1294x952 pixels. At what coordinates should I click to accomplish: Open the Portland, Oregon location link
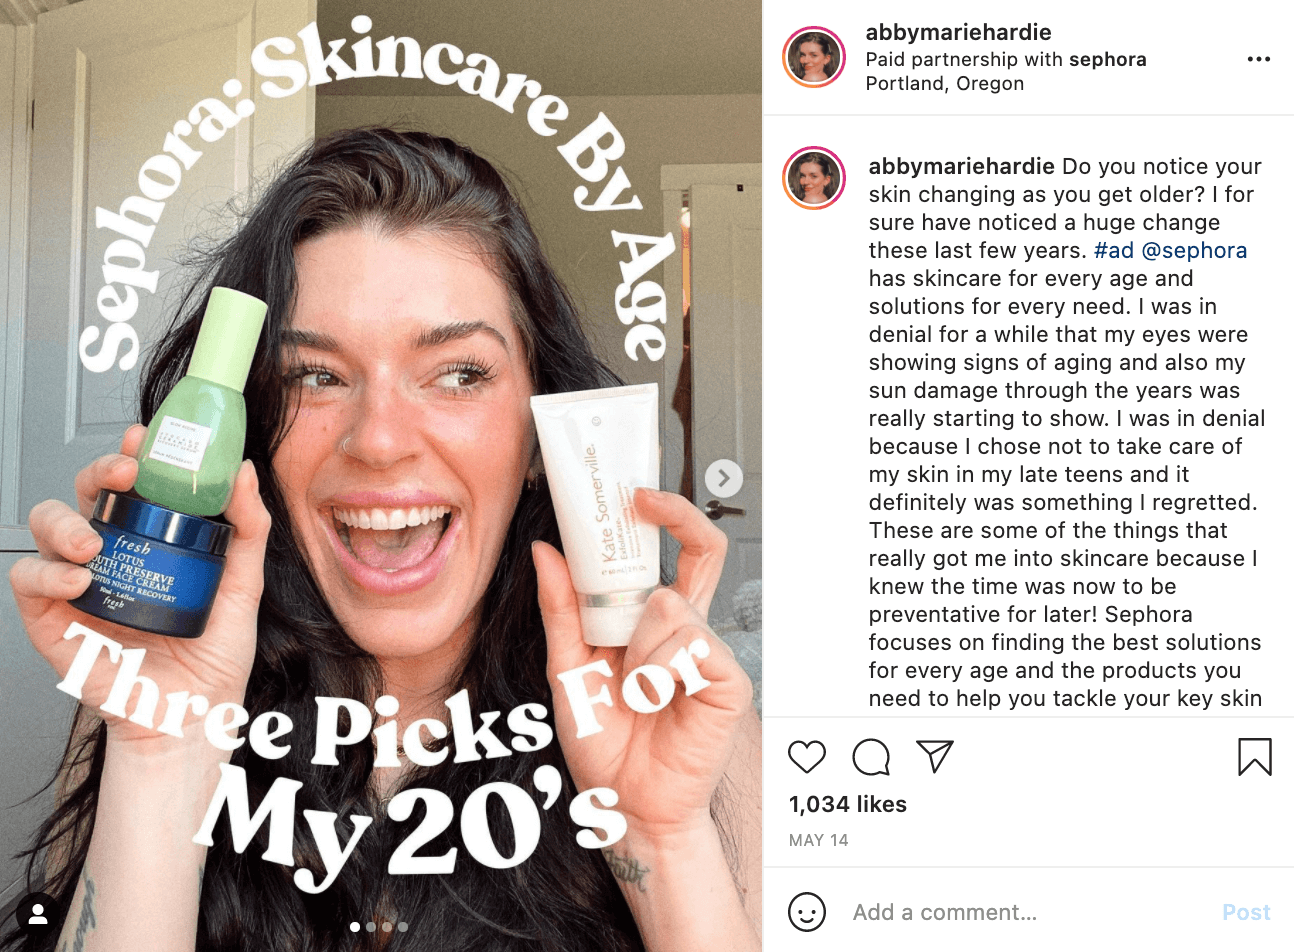pyautogui.click(x=945, y=84)
